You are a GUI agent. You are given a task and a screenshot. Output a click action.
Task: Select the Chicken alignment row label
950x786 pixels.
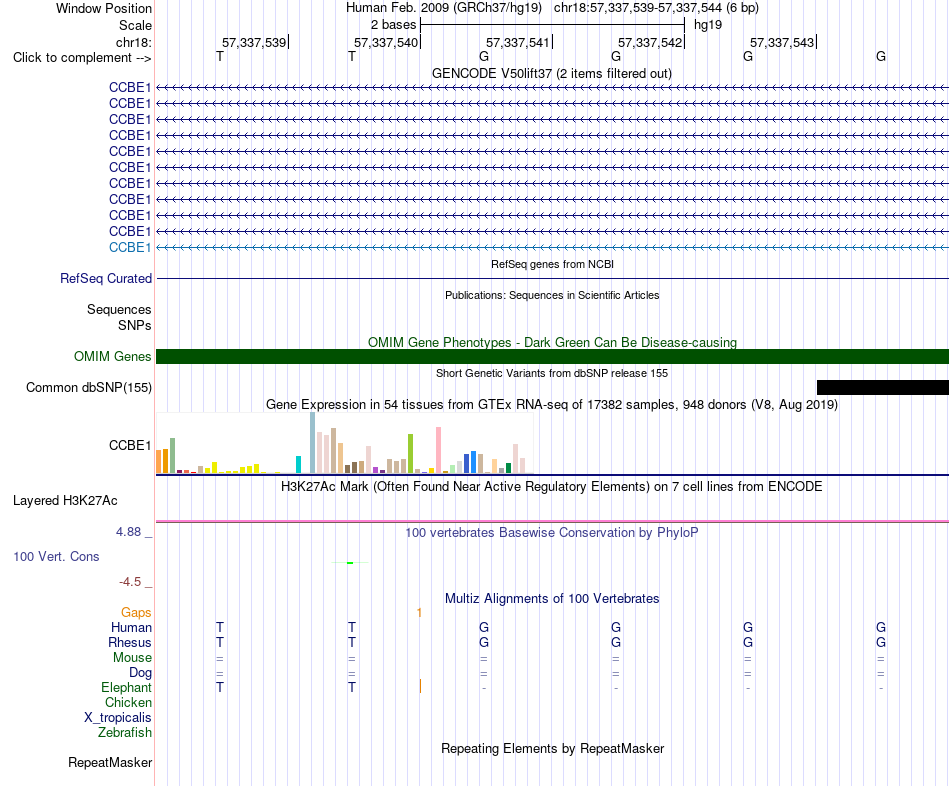(128, 702)
